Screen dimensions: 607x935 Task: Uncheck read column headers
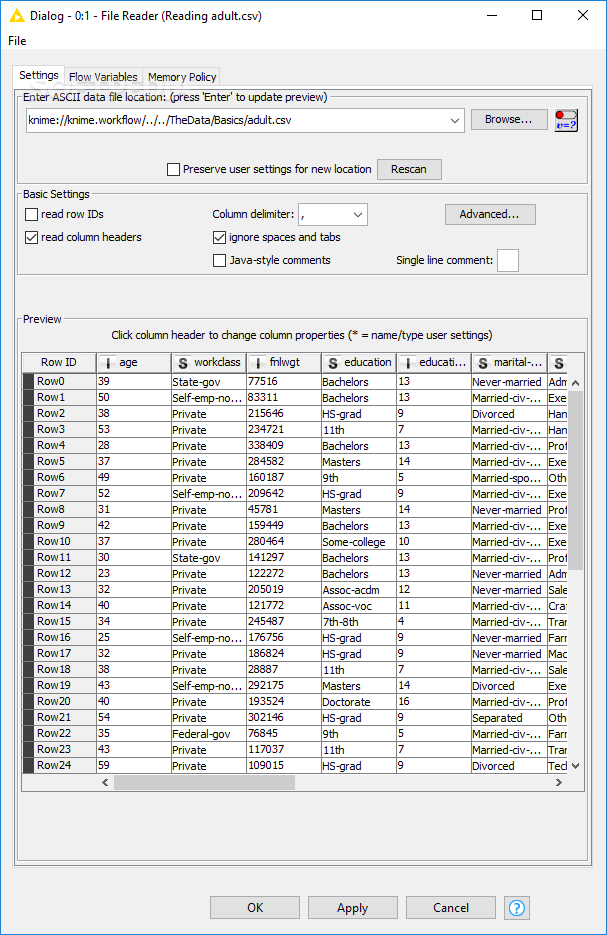tap(32, 237)
